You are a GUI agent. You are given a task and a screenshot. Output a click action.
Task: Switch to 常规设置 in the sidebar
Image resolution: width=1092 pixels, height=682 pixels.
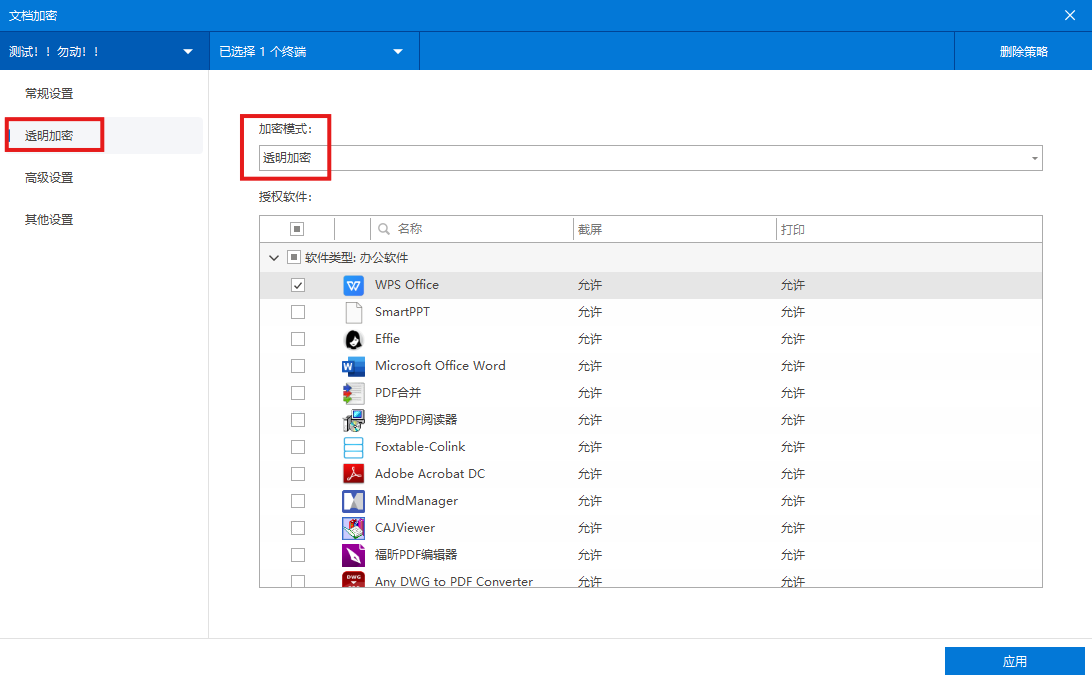(49, 94)
